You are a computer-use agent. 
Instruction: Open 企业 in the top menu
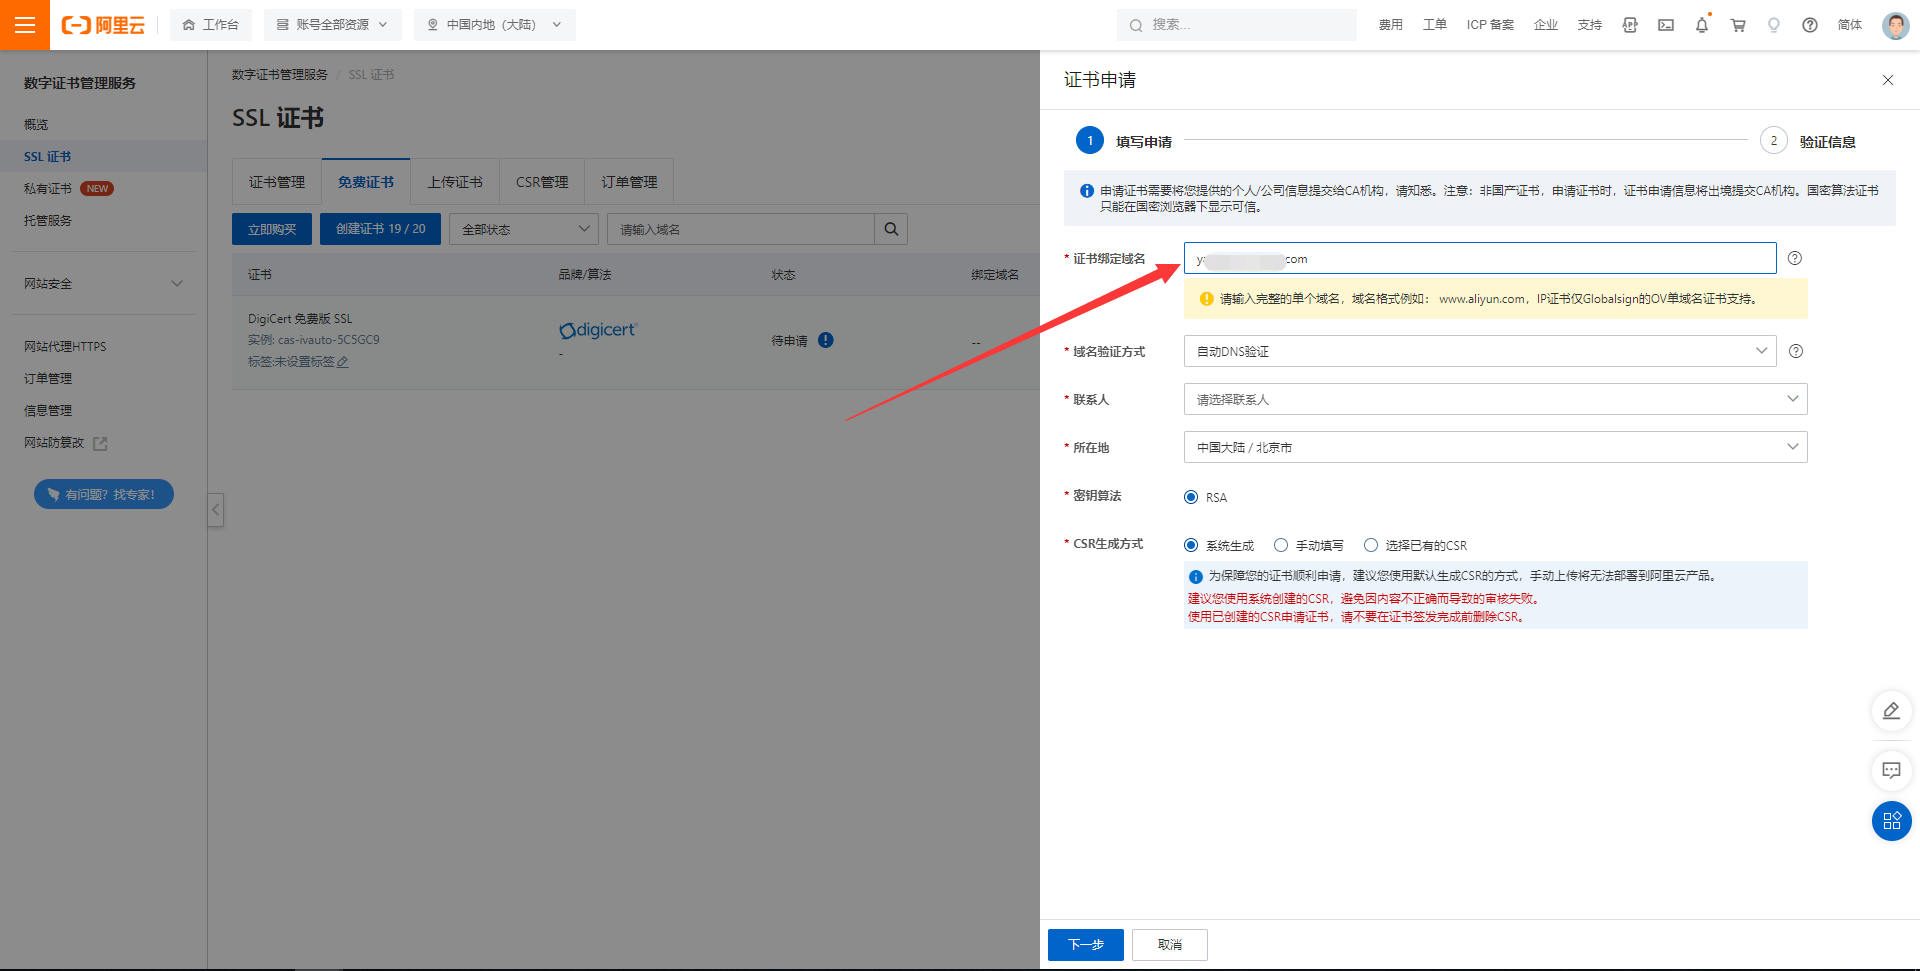pyautogui.click(x=1546, y=25)
